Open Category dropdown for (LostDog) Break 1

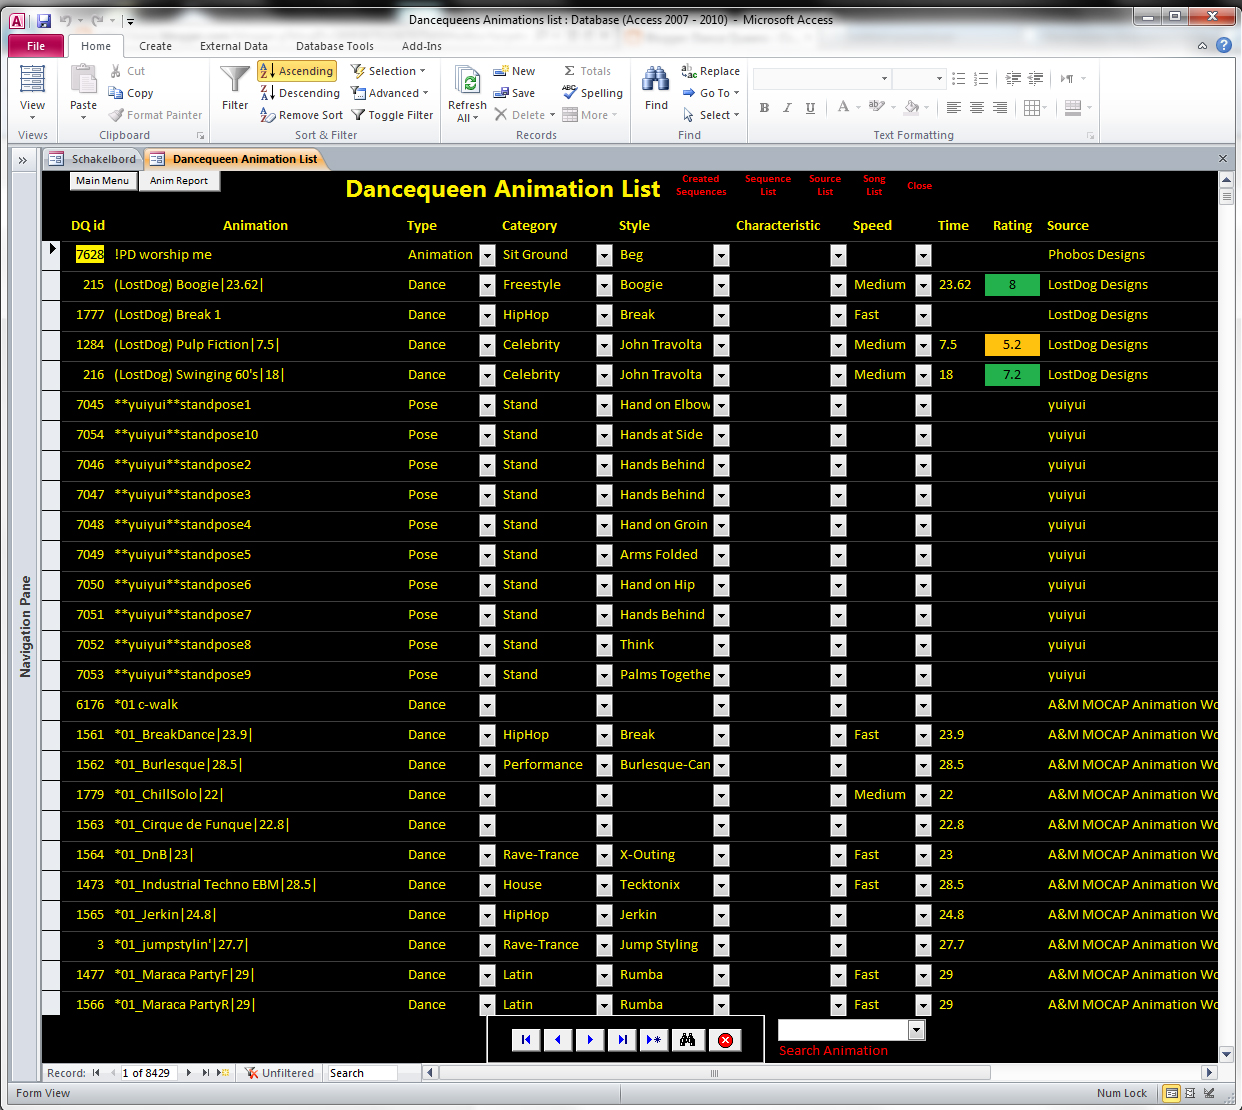[x=604, y=315]
